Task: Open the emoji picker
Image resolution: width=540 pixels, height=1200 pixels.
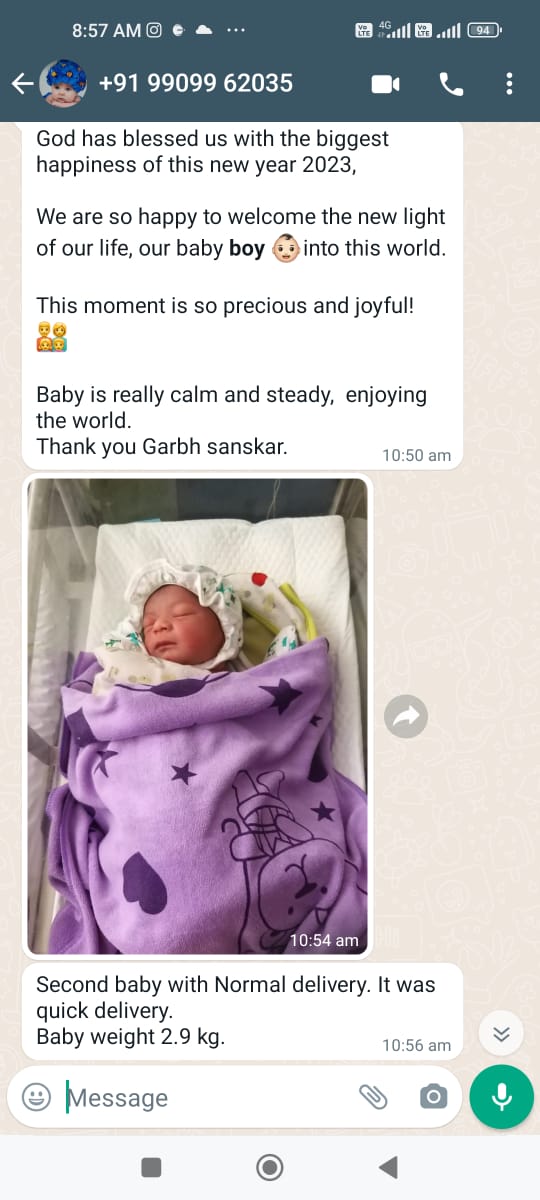Action: [36, 1097]
